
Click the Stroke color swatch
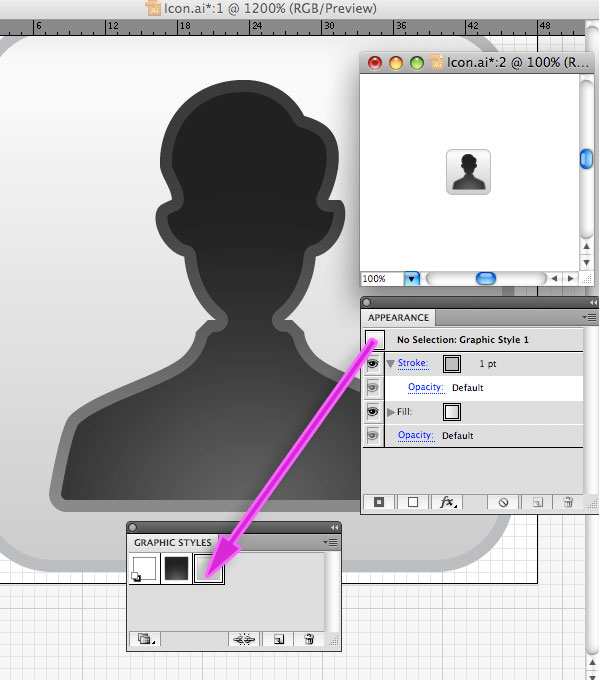pyautogui.click(x=452, y=363)
